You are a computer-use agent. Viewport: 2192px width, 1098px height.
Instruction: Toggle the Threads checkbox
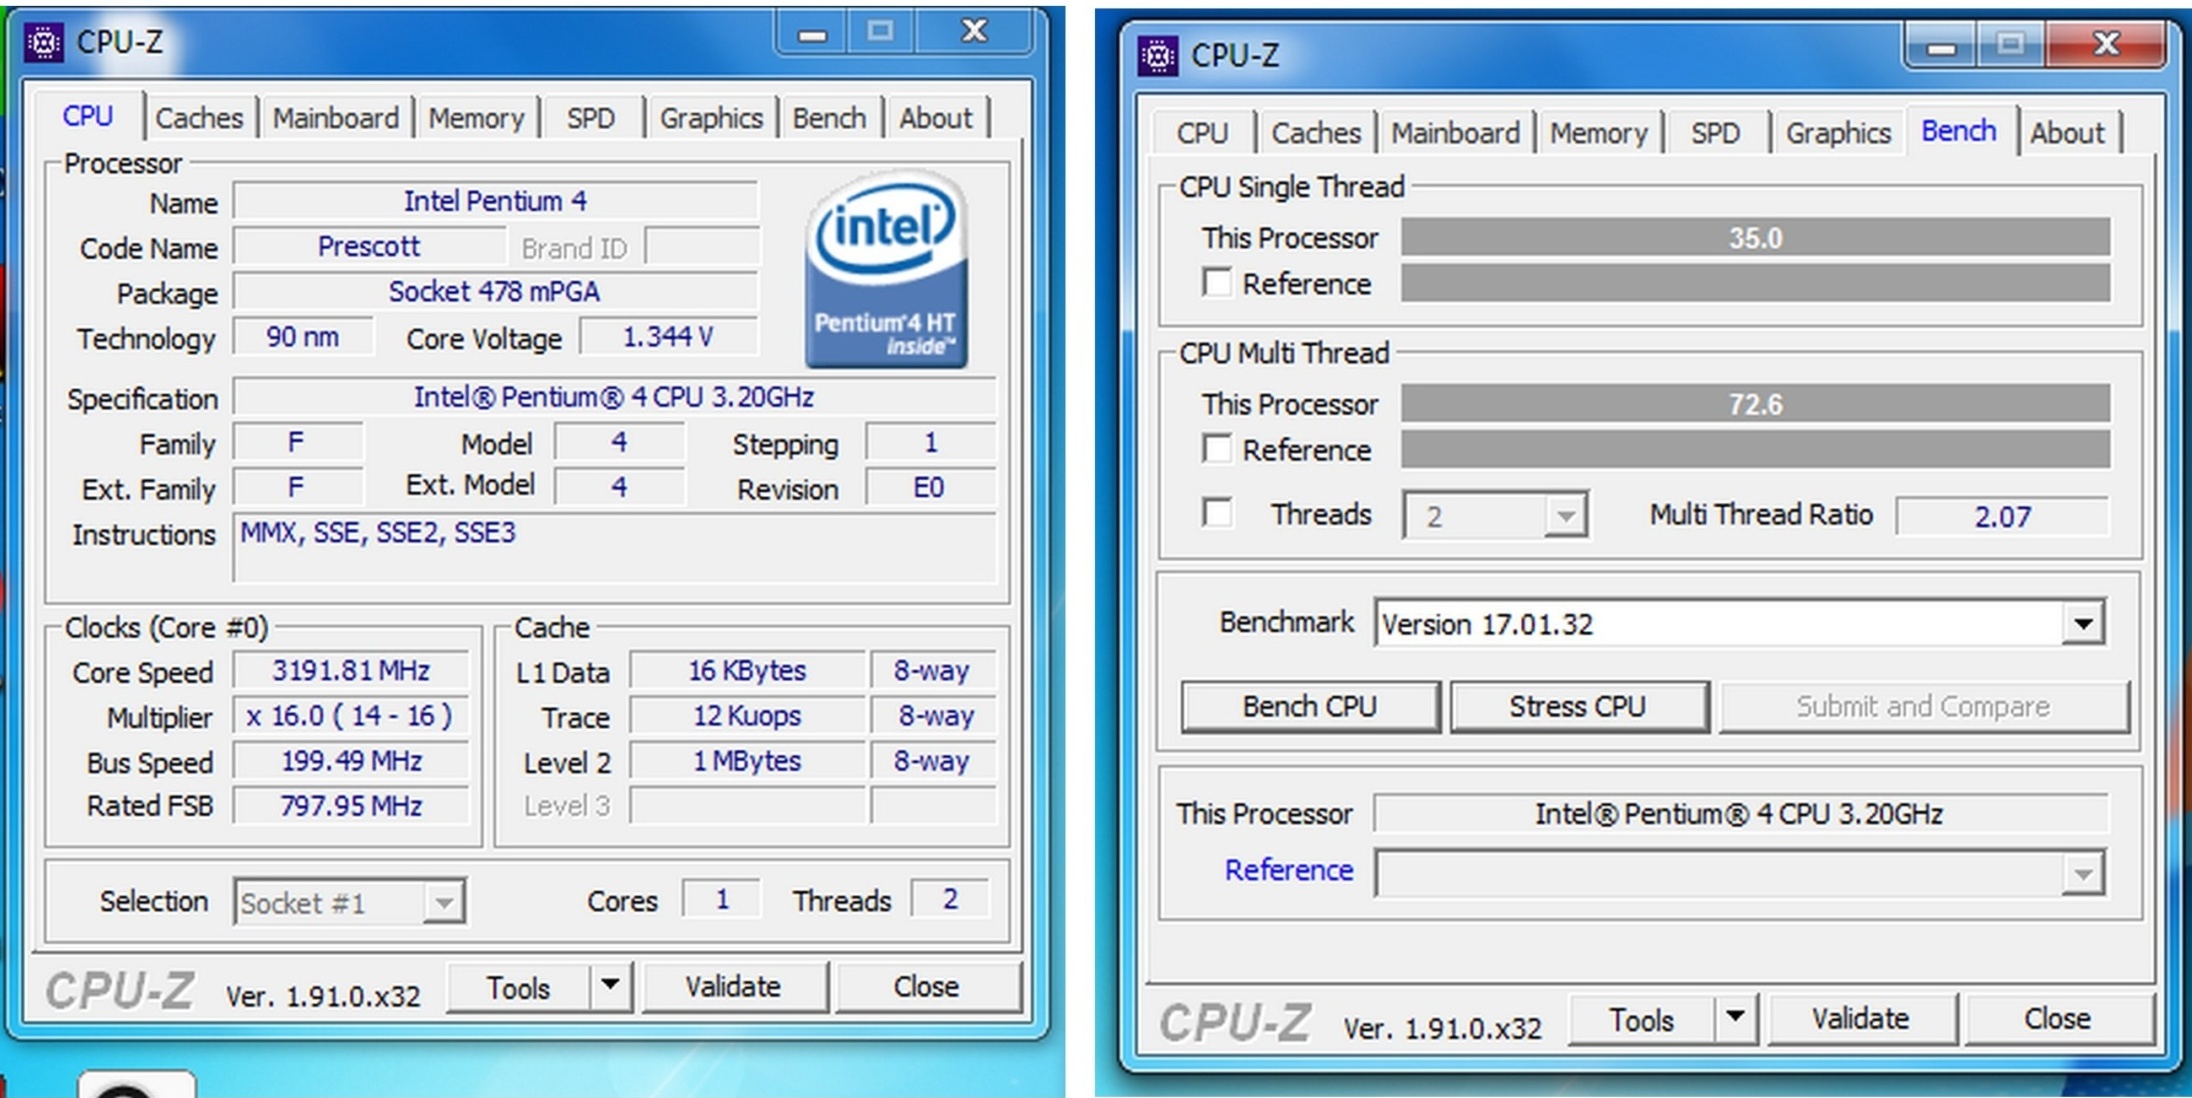pyautogui.click(x=1217, y=514)
